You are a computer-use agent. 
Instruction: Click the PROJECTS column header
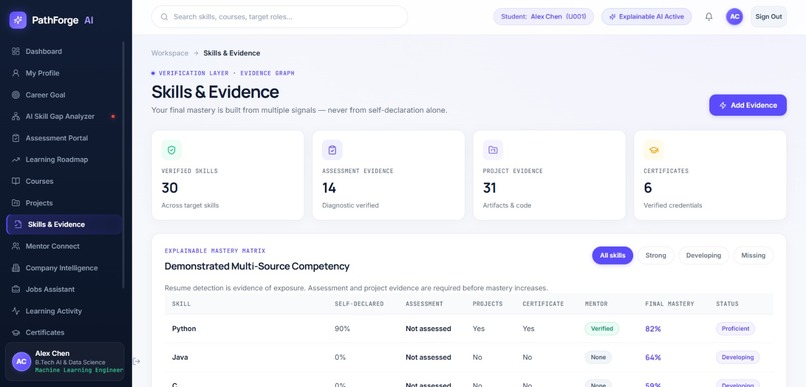click(487, 304)
